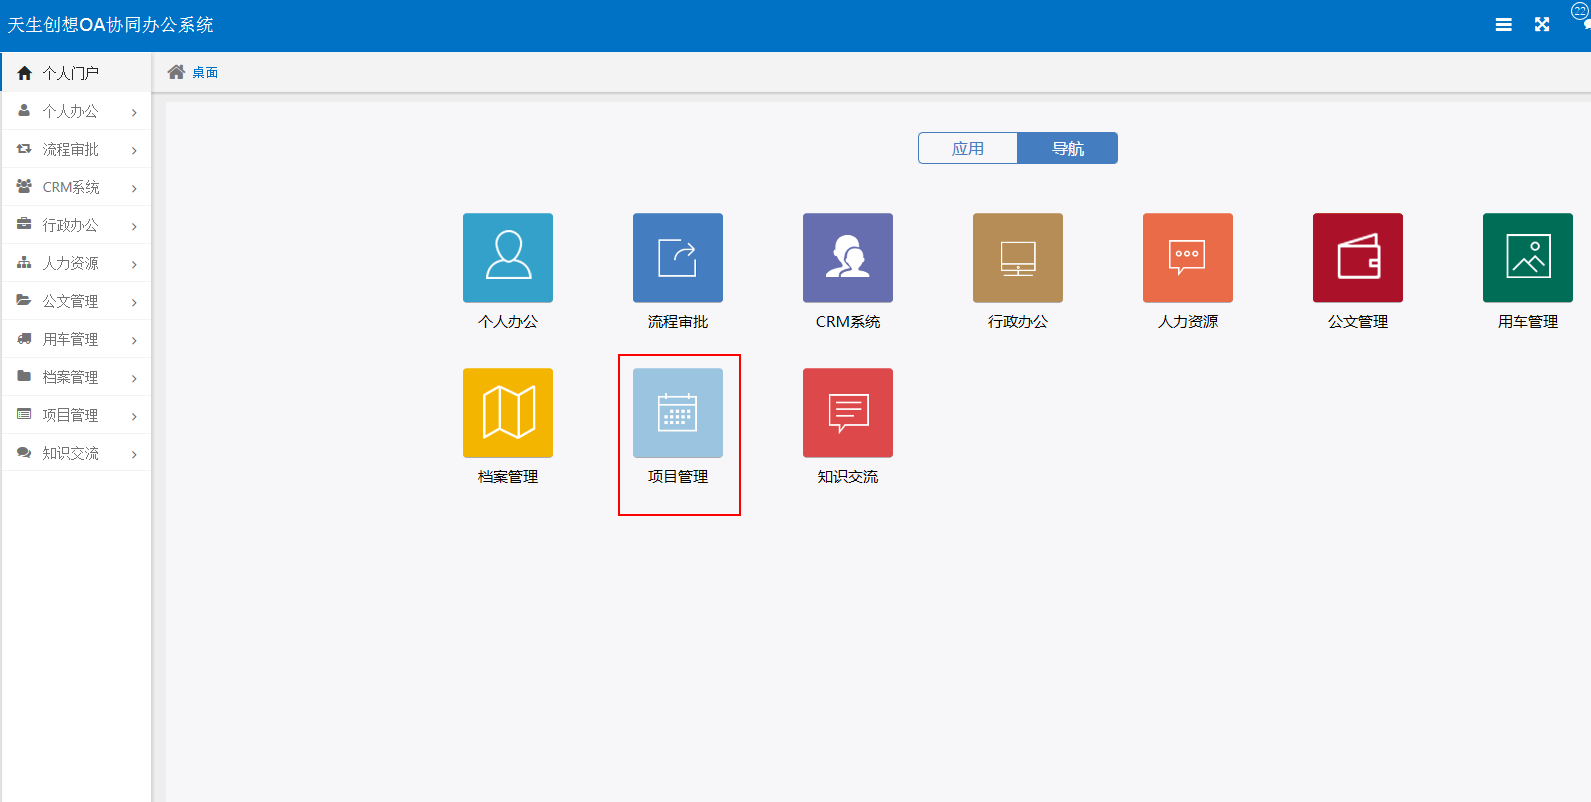This screenshot has width=1591, height=802.
Task: Toggle the hamburger menu in header
Action: click(x=1503, y=25)
